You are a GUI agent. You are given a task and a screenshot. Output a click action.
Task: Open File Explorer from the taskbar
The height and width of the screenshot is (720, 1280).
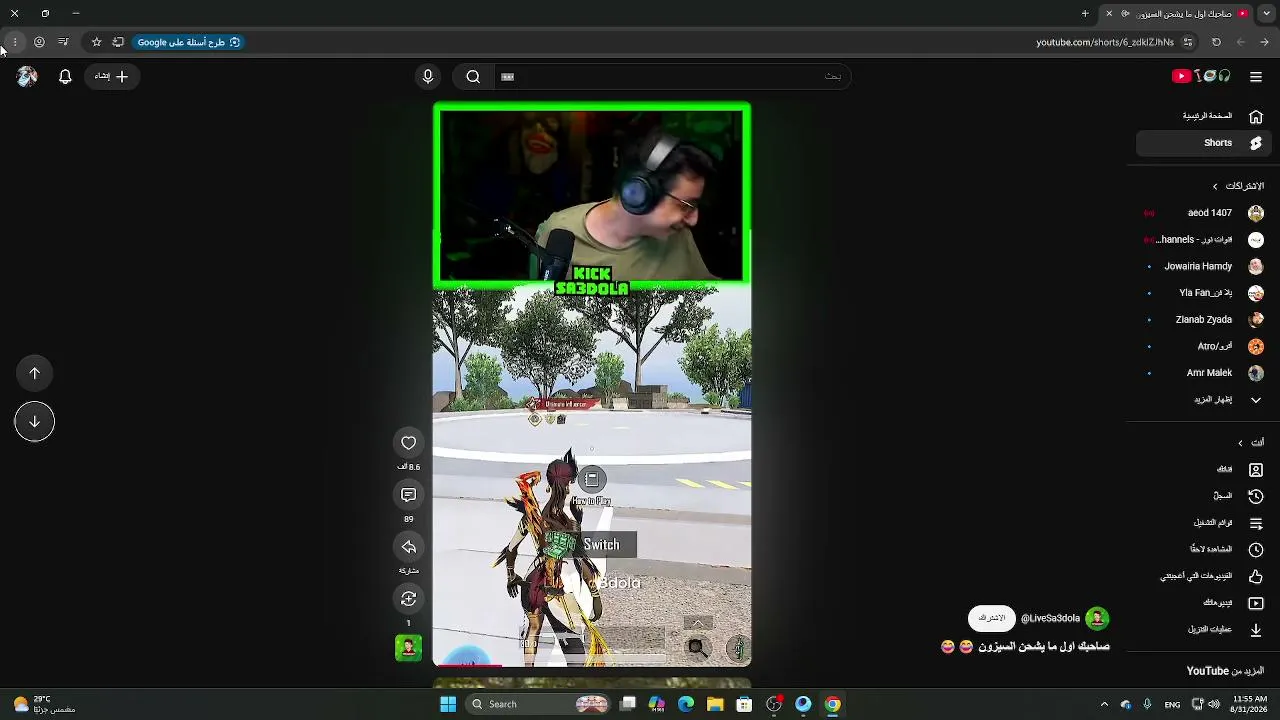715,704
